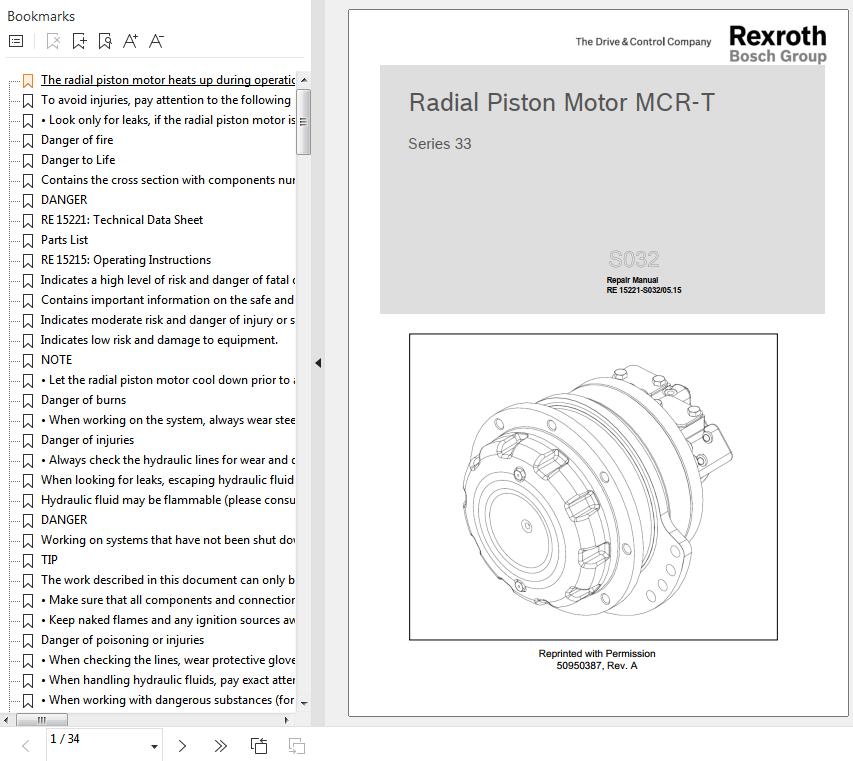853x761 pixels.
Task: Go to 'Danger of poisoning or injuries' bookmark
Action: [122, 640]
